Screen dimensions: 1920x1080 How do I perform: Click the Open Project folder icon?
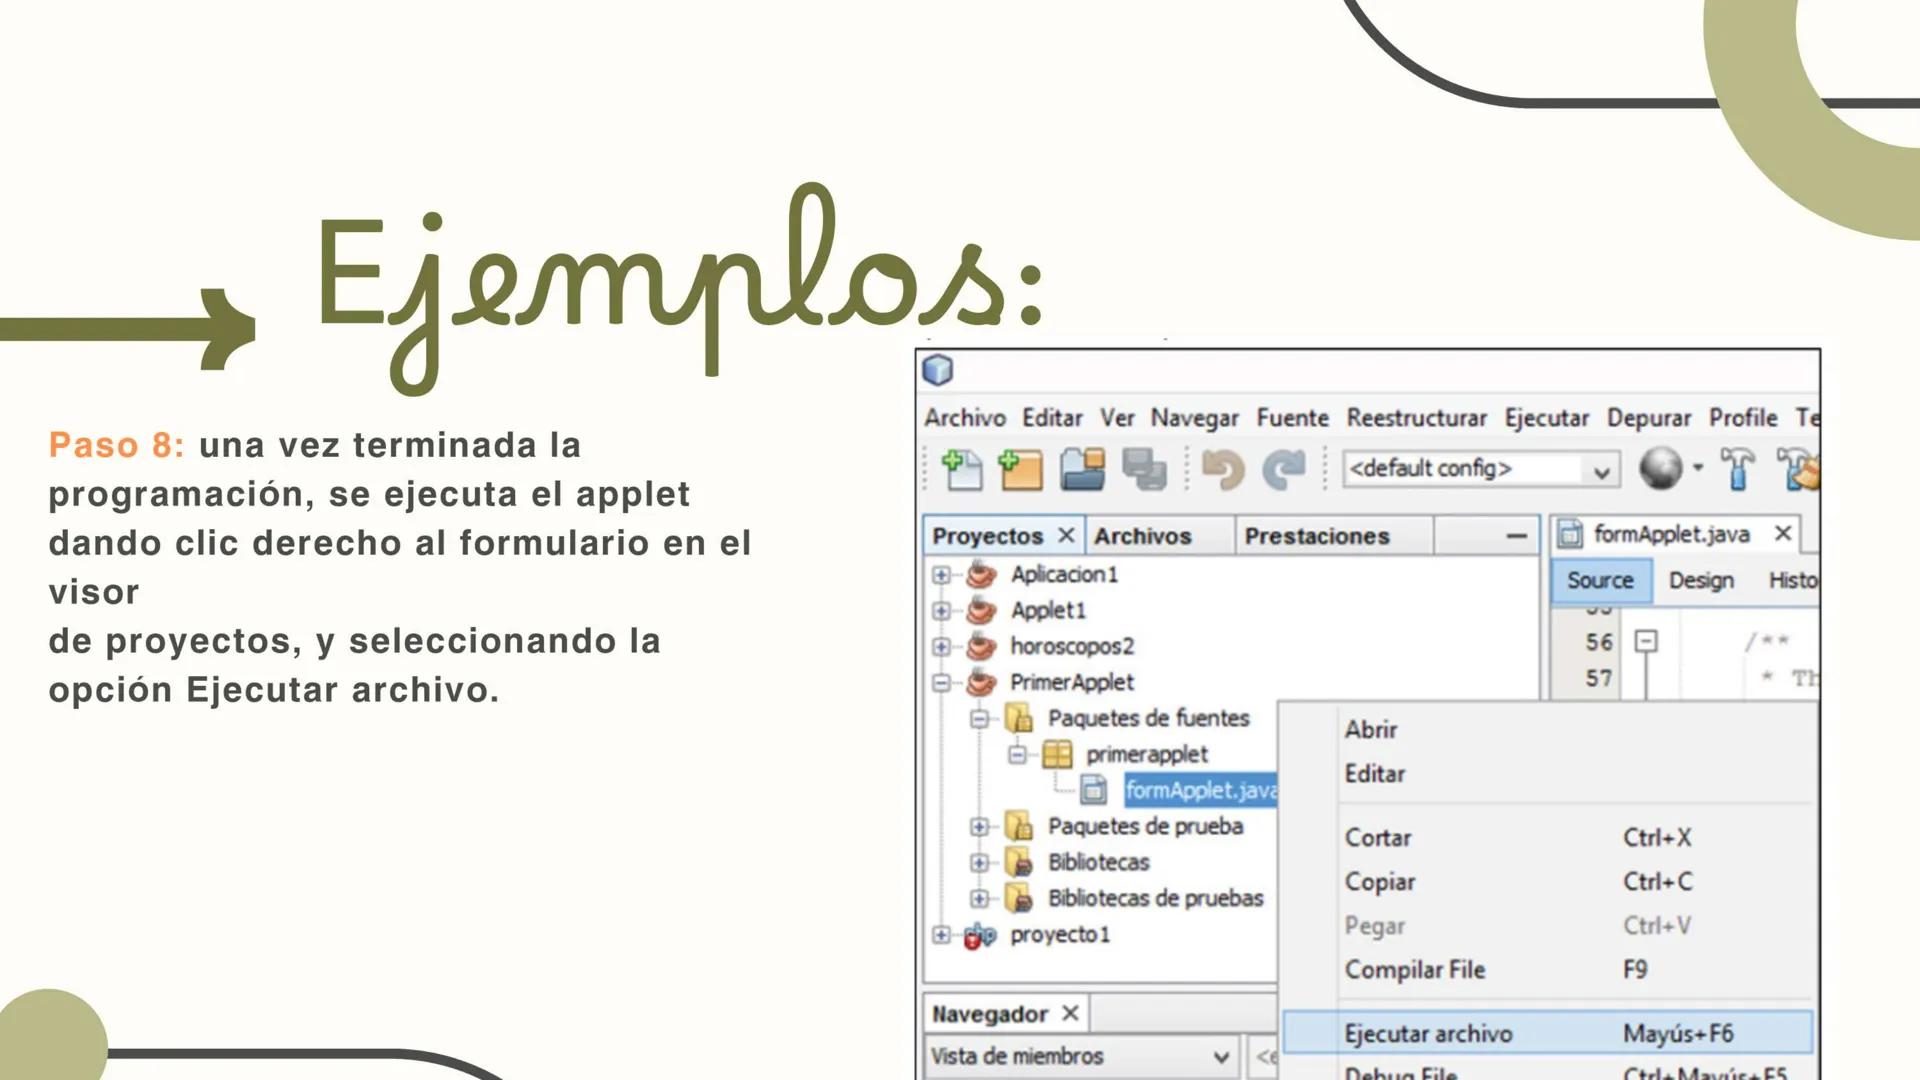pyautogui.click(x=1084, y=467)
